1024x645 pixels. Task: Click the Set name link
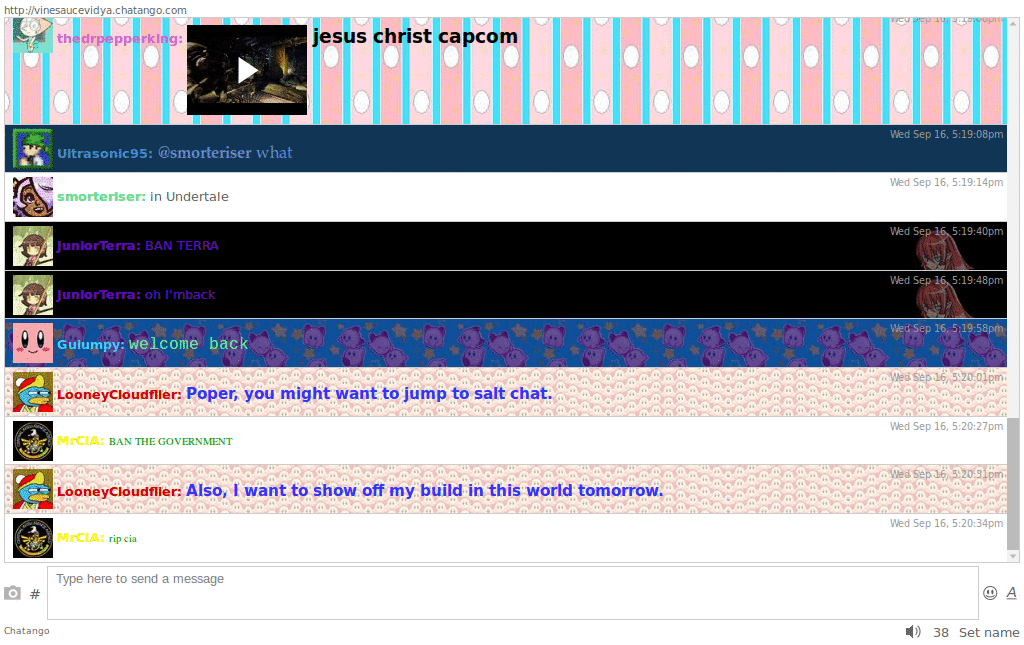988,631
